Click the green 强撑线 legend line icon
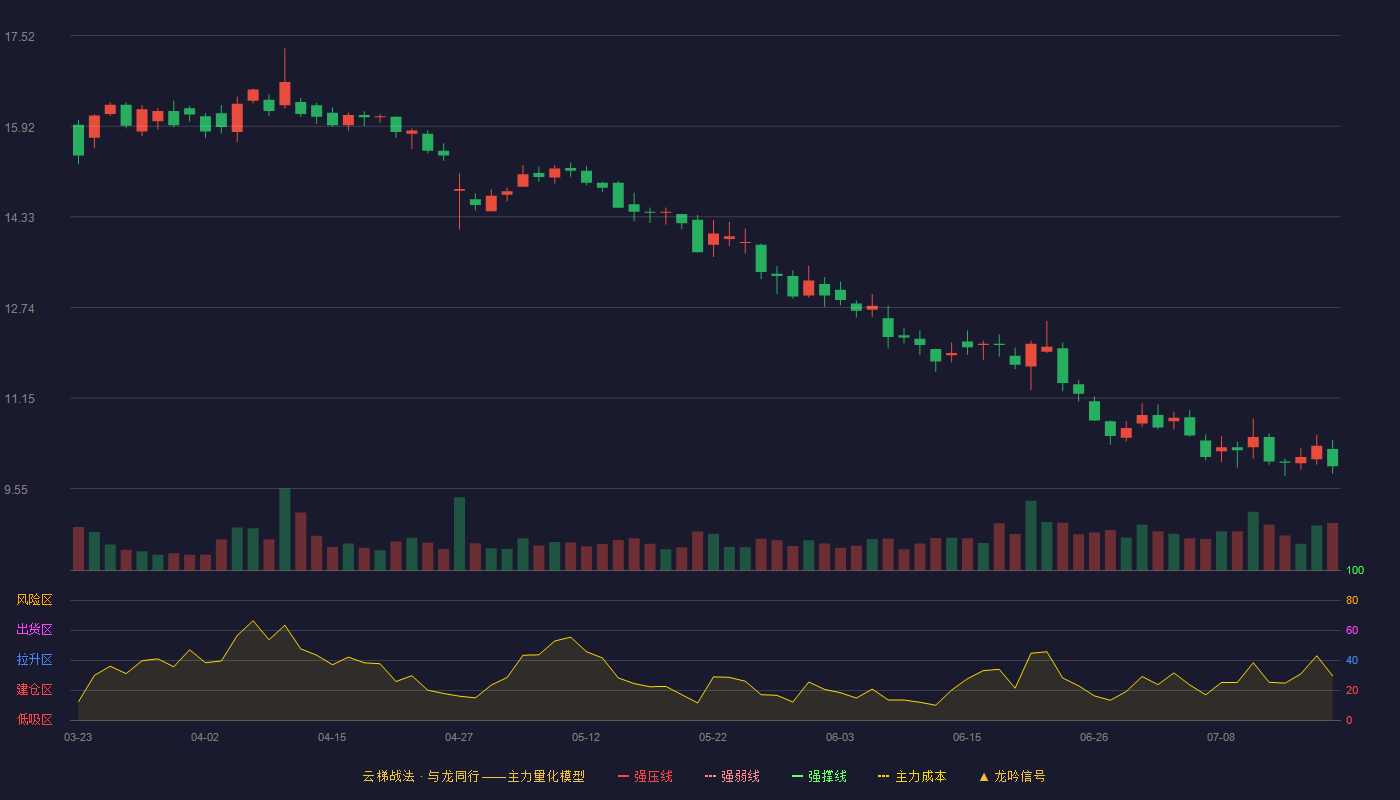The width and height of the screenshot is (1400, 800). (x=797, y=776)
